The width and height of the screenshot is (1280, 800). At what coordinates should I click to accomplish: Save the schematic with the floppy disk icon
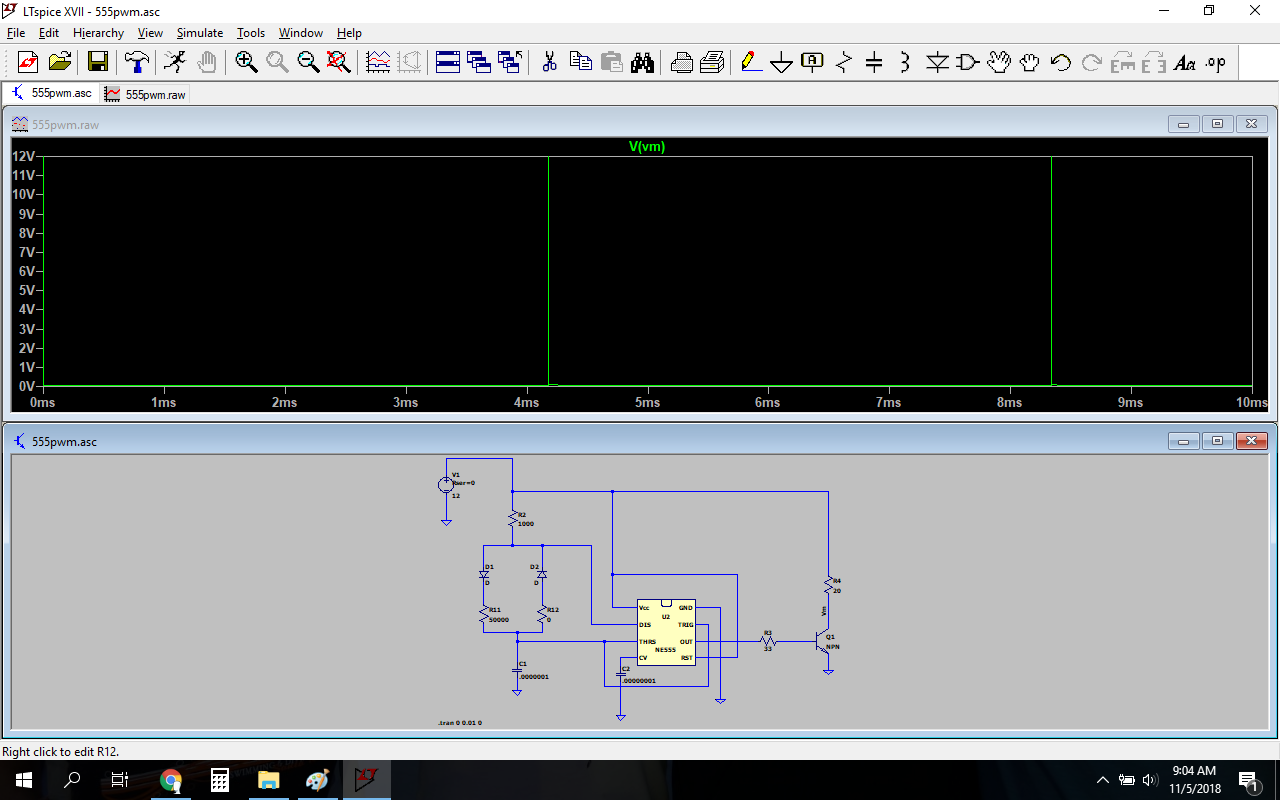98,62
